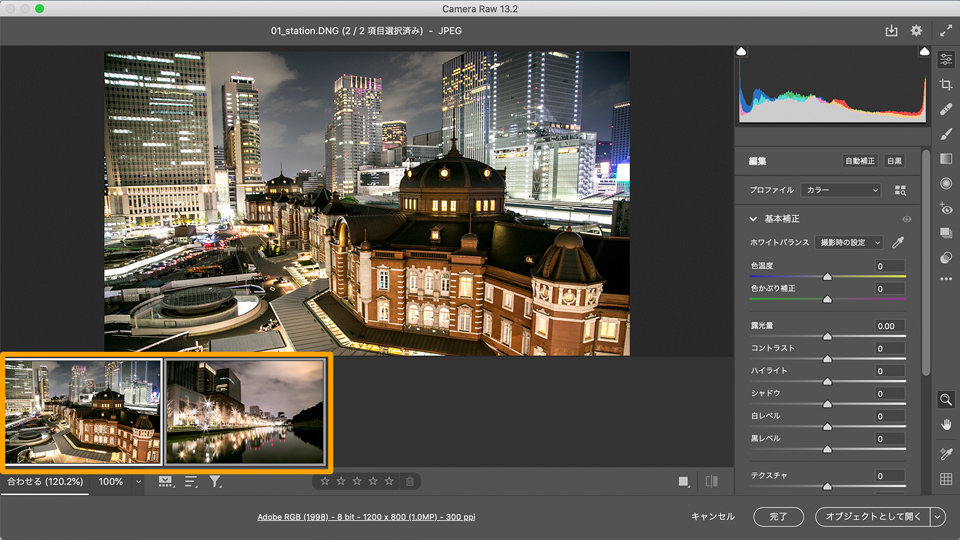Select the Zoom magnifier tool
The width and height of the screenshot is (960, 540).
(x=946, y=400)
